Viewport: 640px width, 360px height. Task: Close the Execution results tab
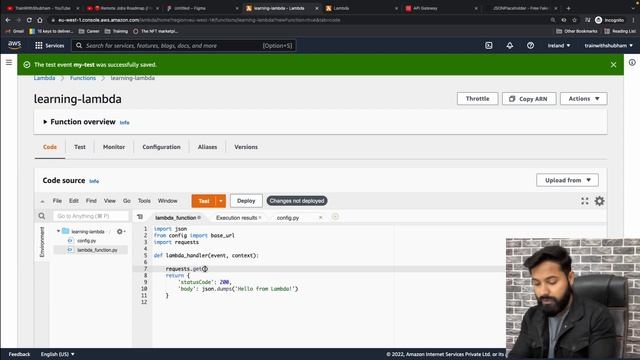[x=260, y=218]
